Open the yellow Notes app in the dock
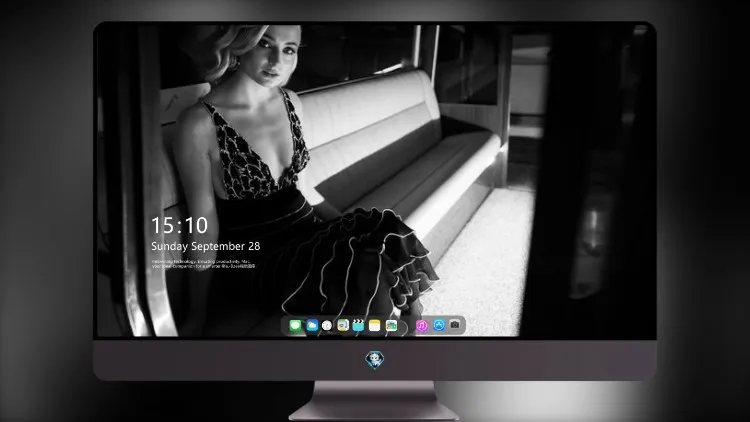Screen dimensions: 750x422 point(375,325)
